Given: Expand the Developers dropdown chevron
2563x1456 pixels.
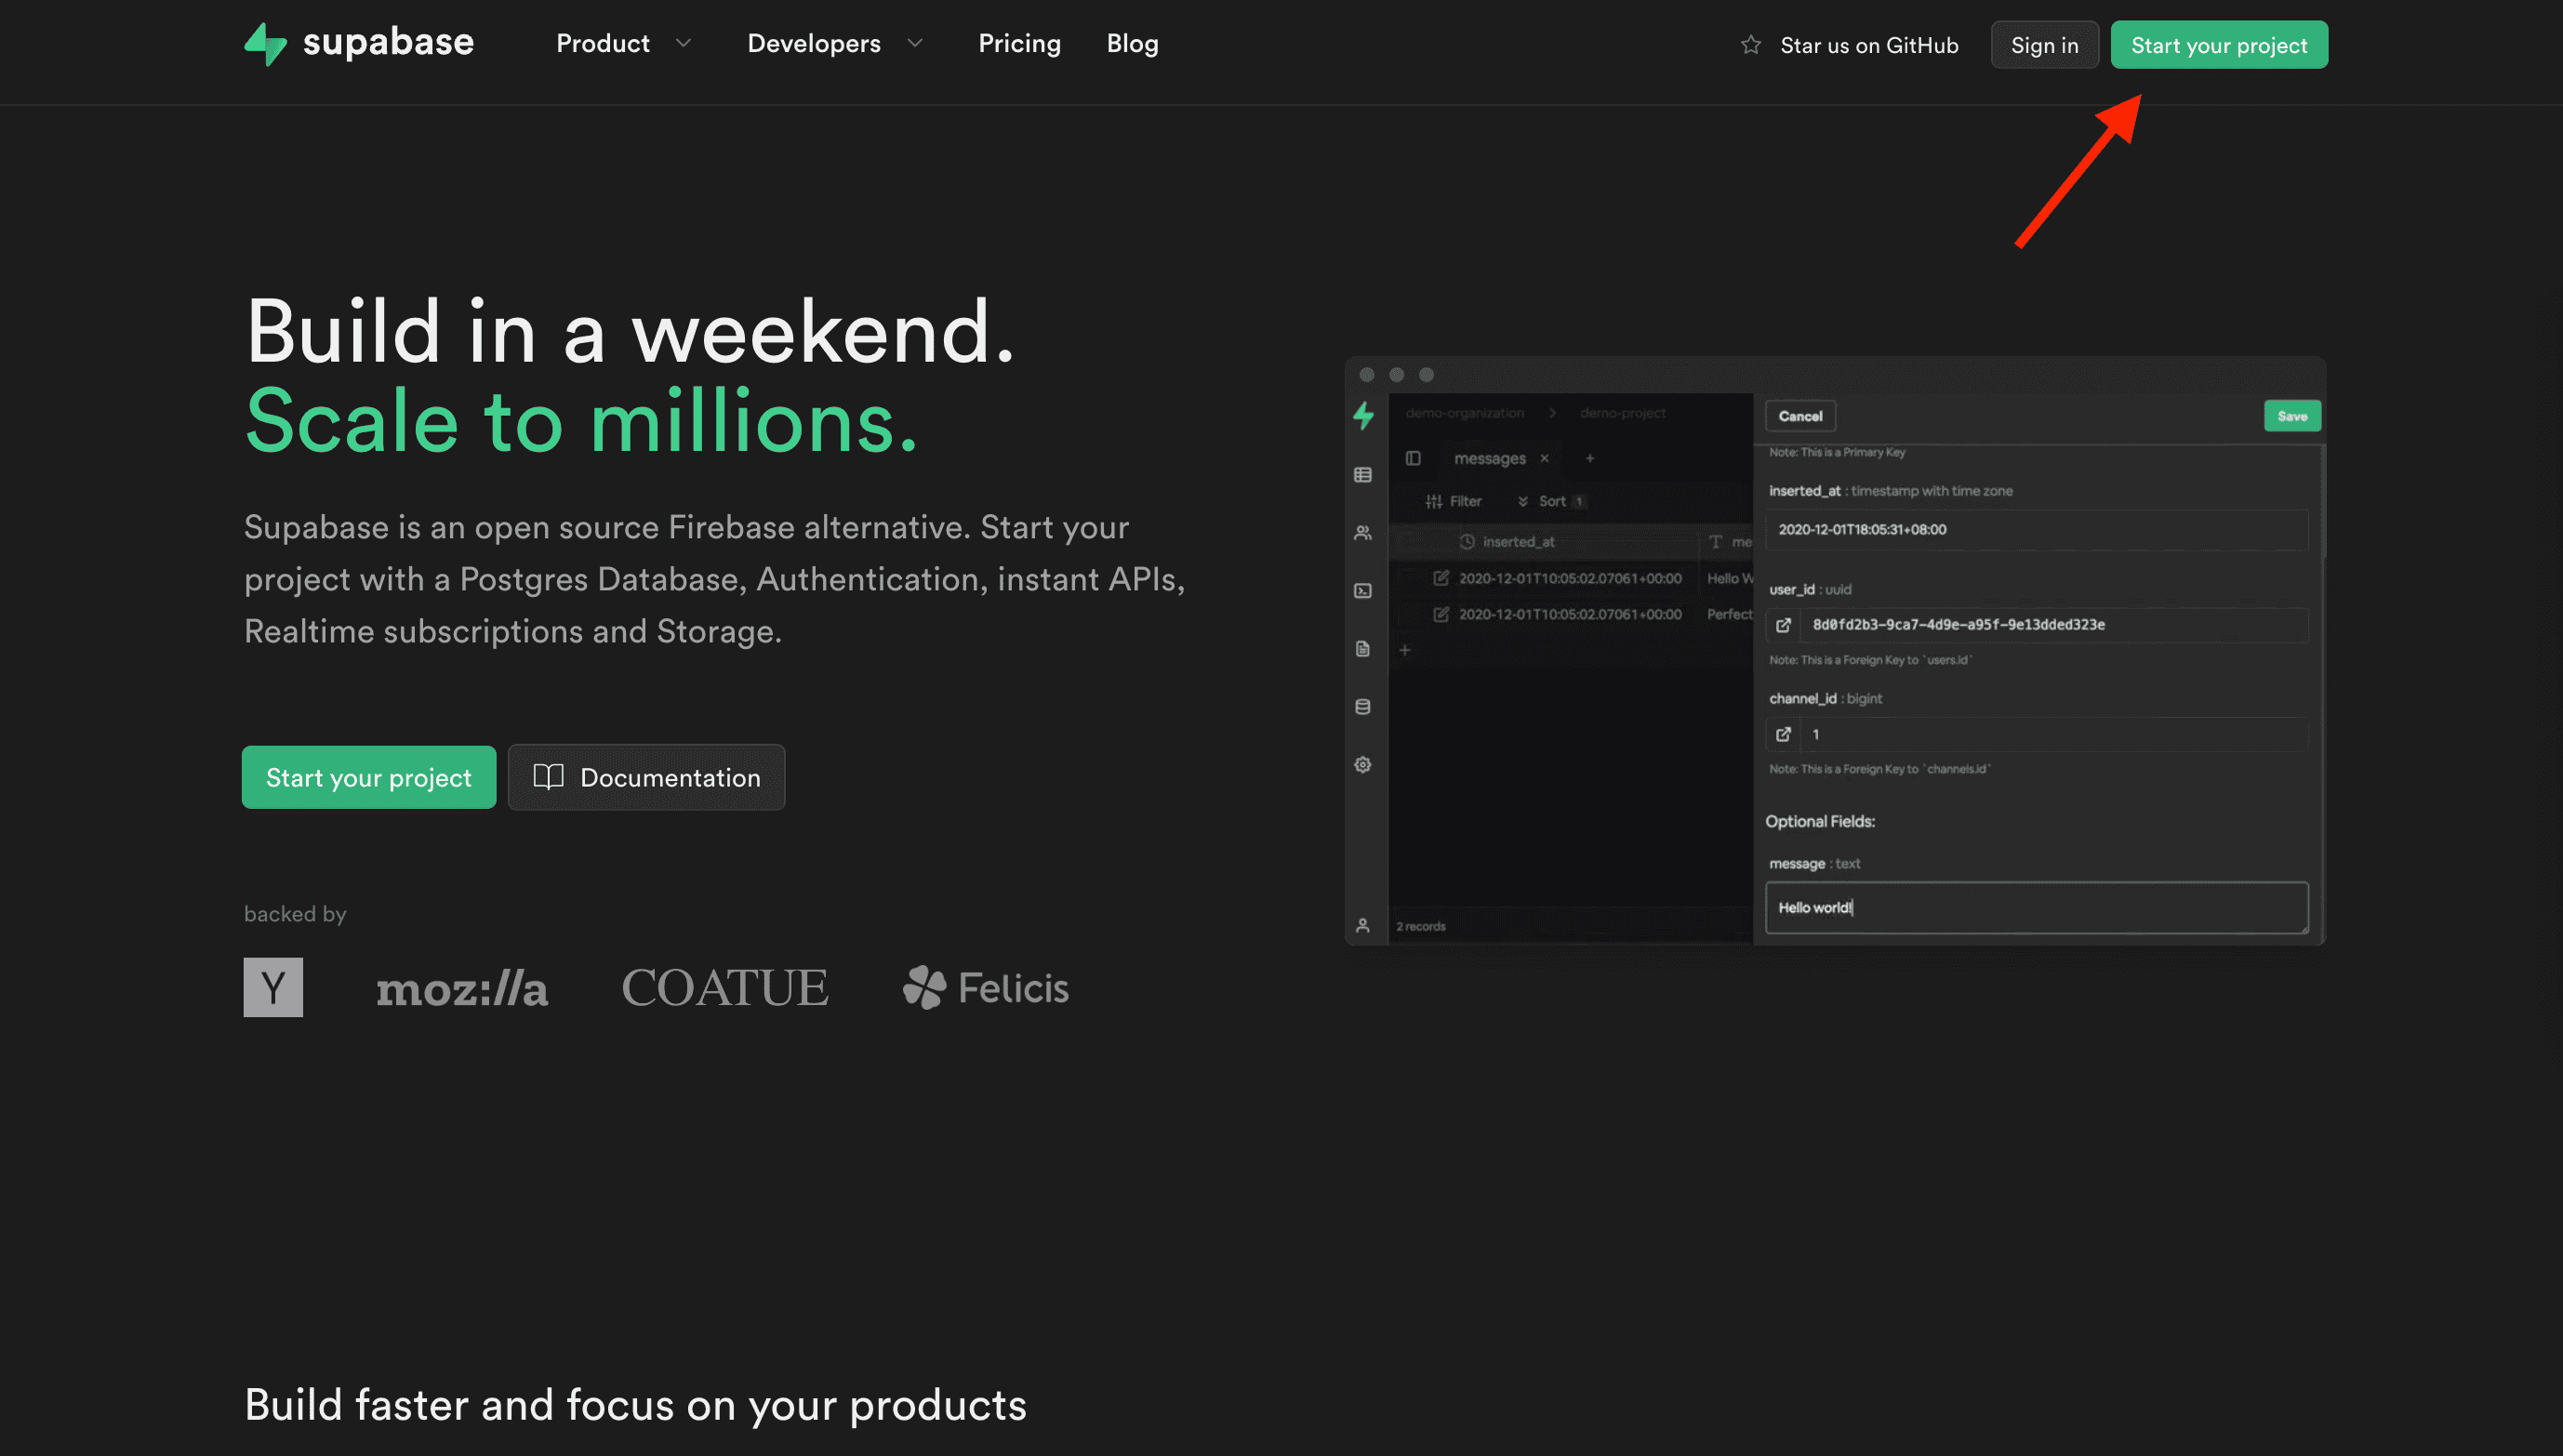Looking at the screenshot, I should [x=915, y=43].
